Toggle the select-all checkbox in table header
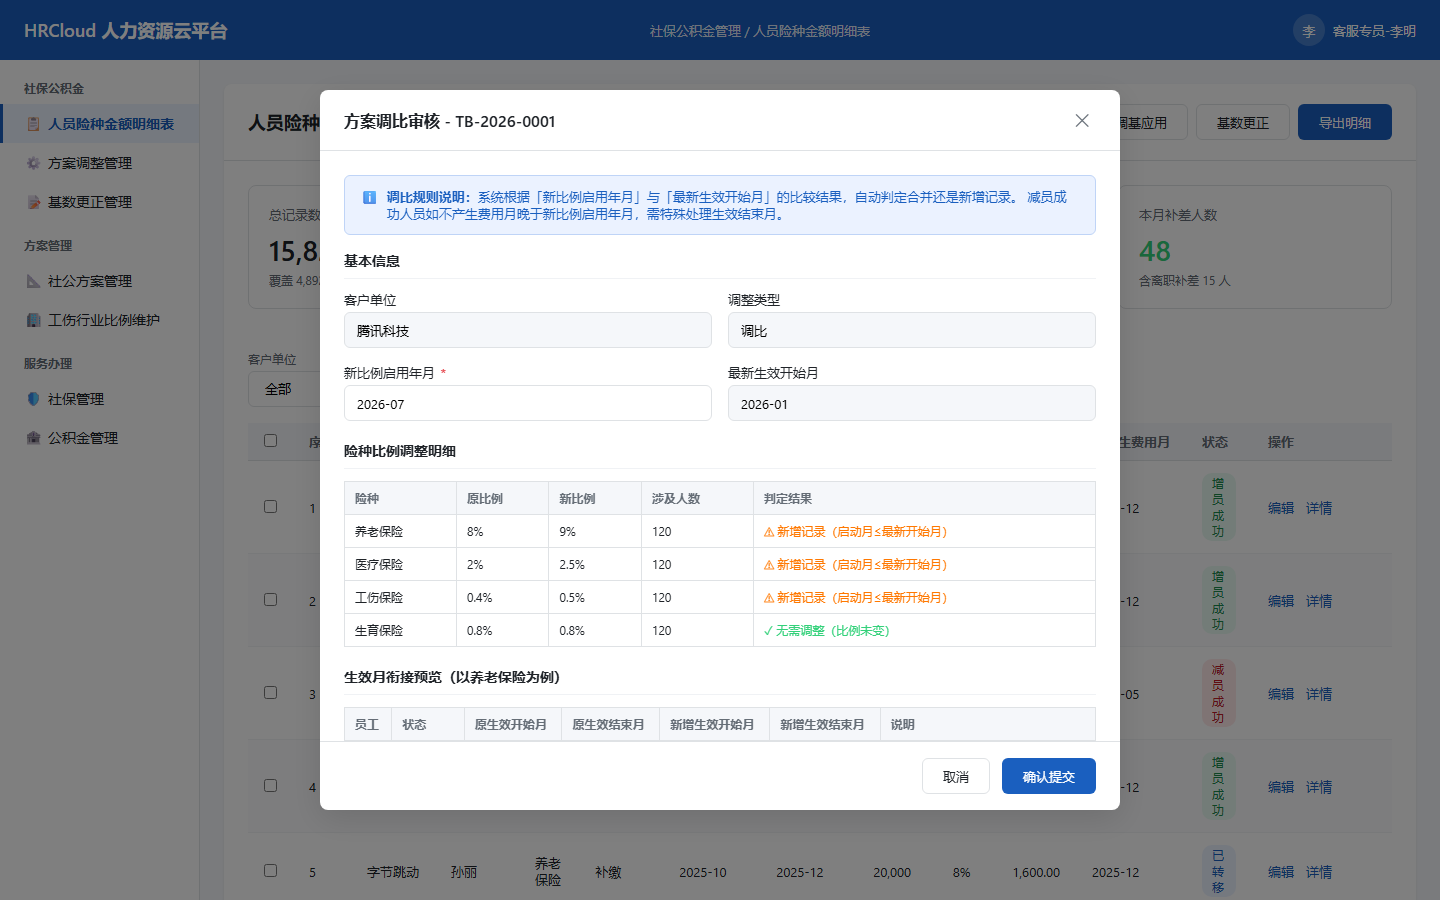Viewport: 1440px width, 900px height. (x=270, y=440)
